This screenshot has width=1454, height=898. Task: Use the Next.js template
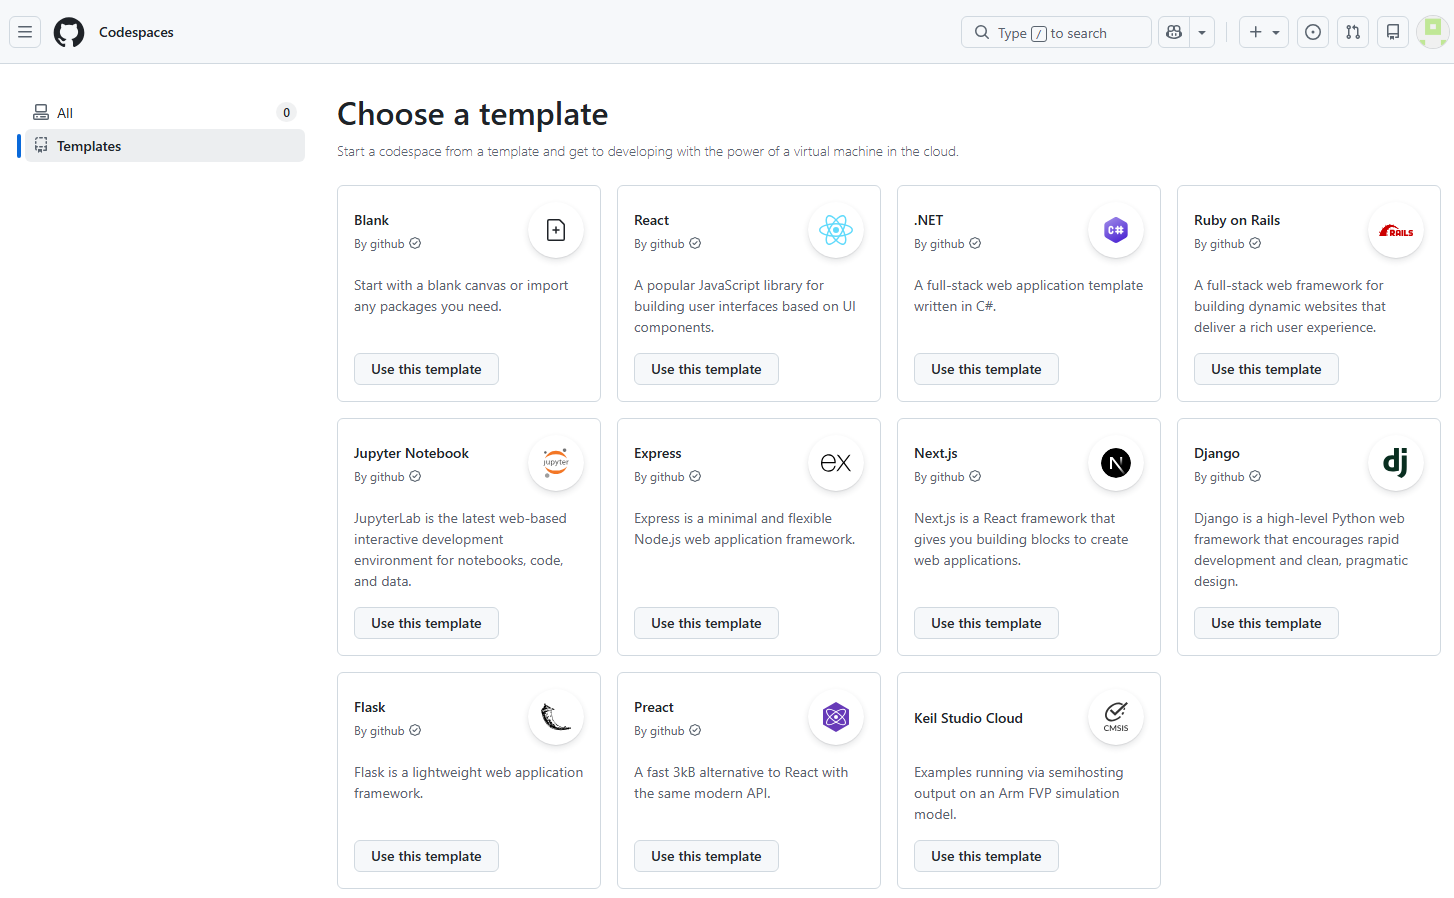point(986,623)
